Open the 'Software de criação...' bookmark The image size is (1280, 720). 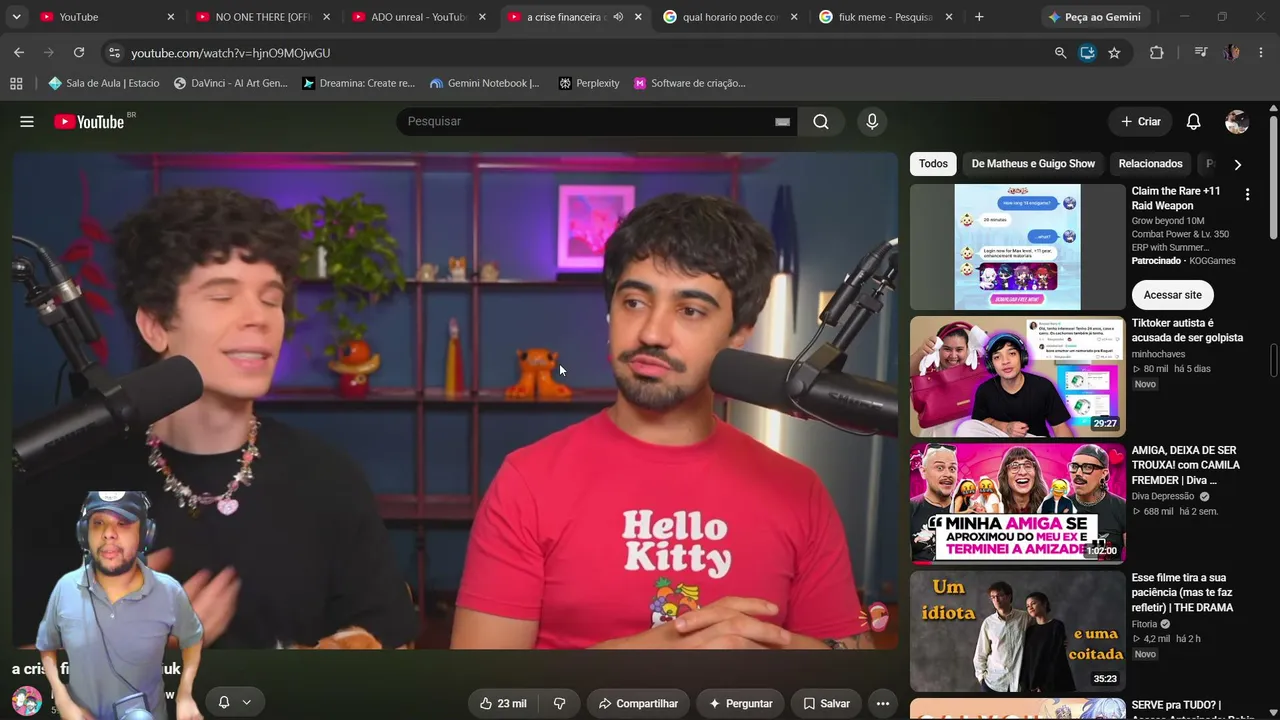point(689,83)
